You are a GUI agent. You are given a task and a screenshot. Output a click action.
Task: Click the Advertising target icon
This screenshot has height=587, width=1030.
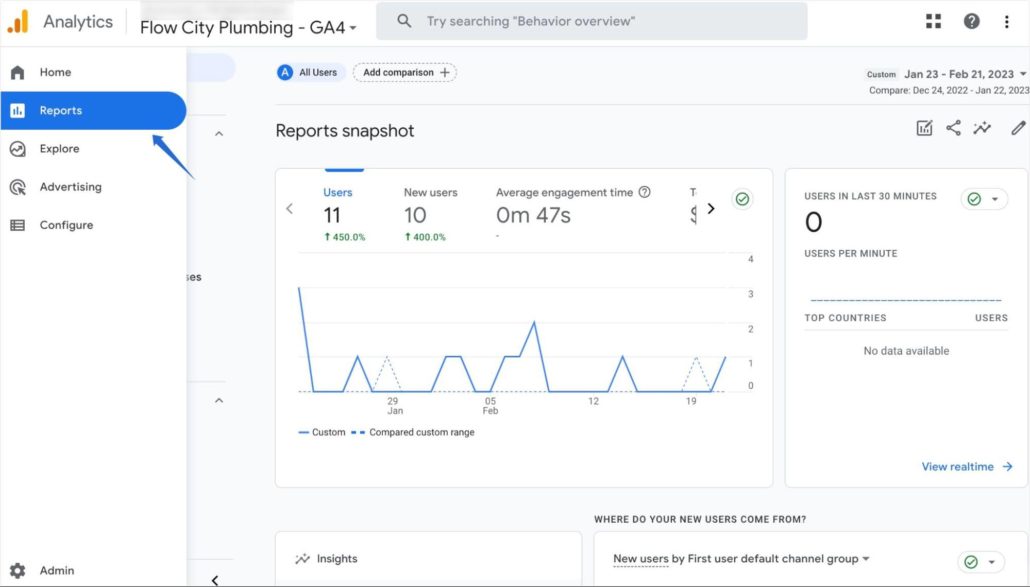click(x=18, y=187)
